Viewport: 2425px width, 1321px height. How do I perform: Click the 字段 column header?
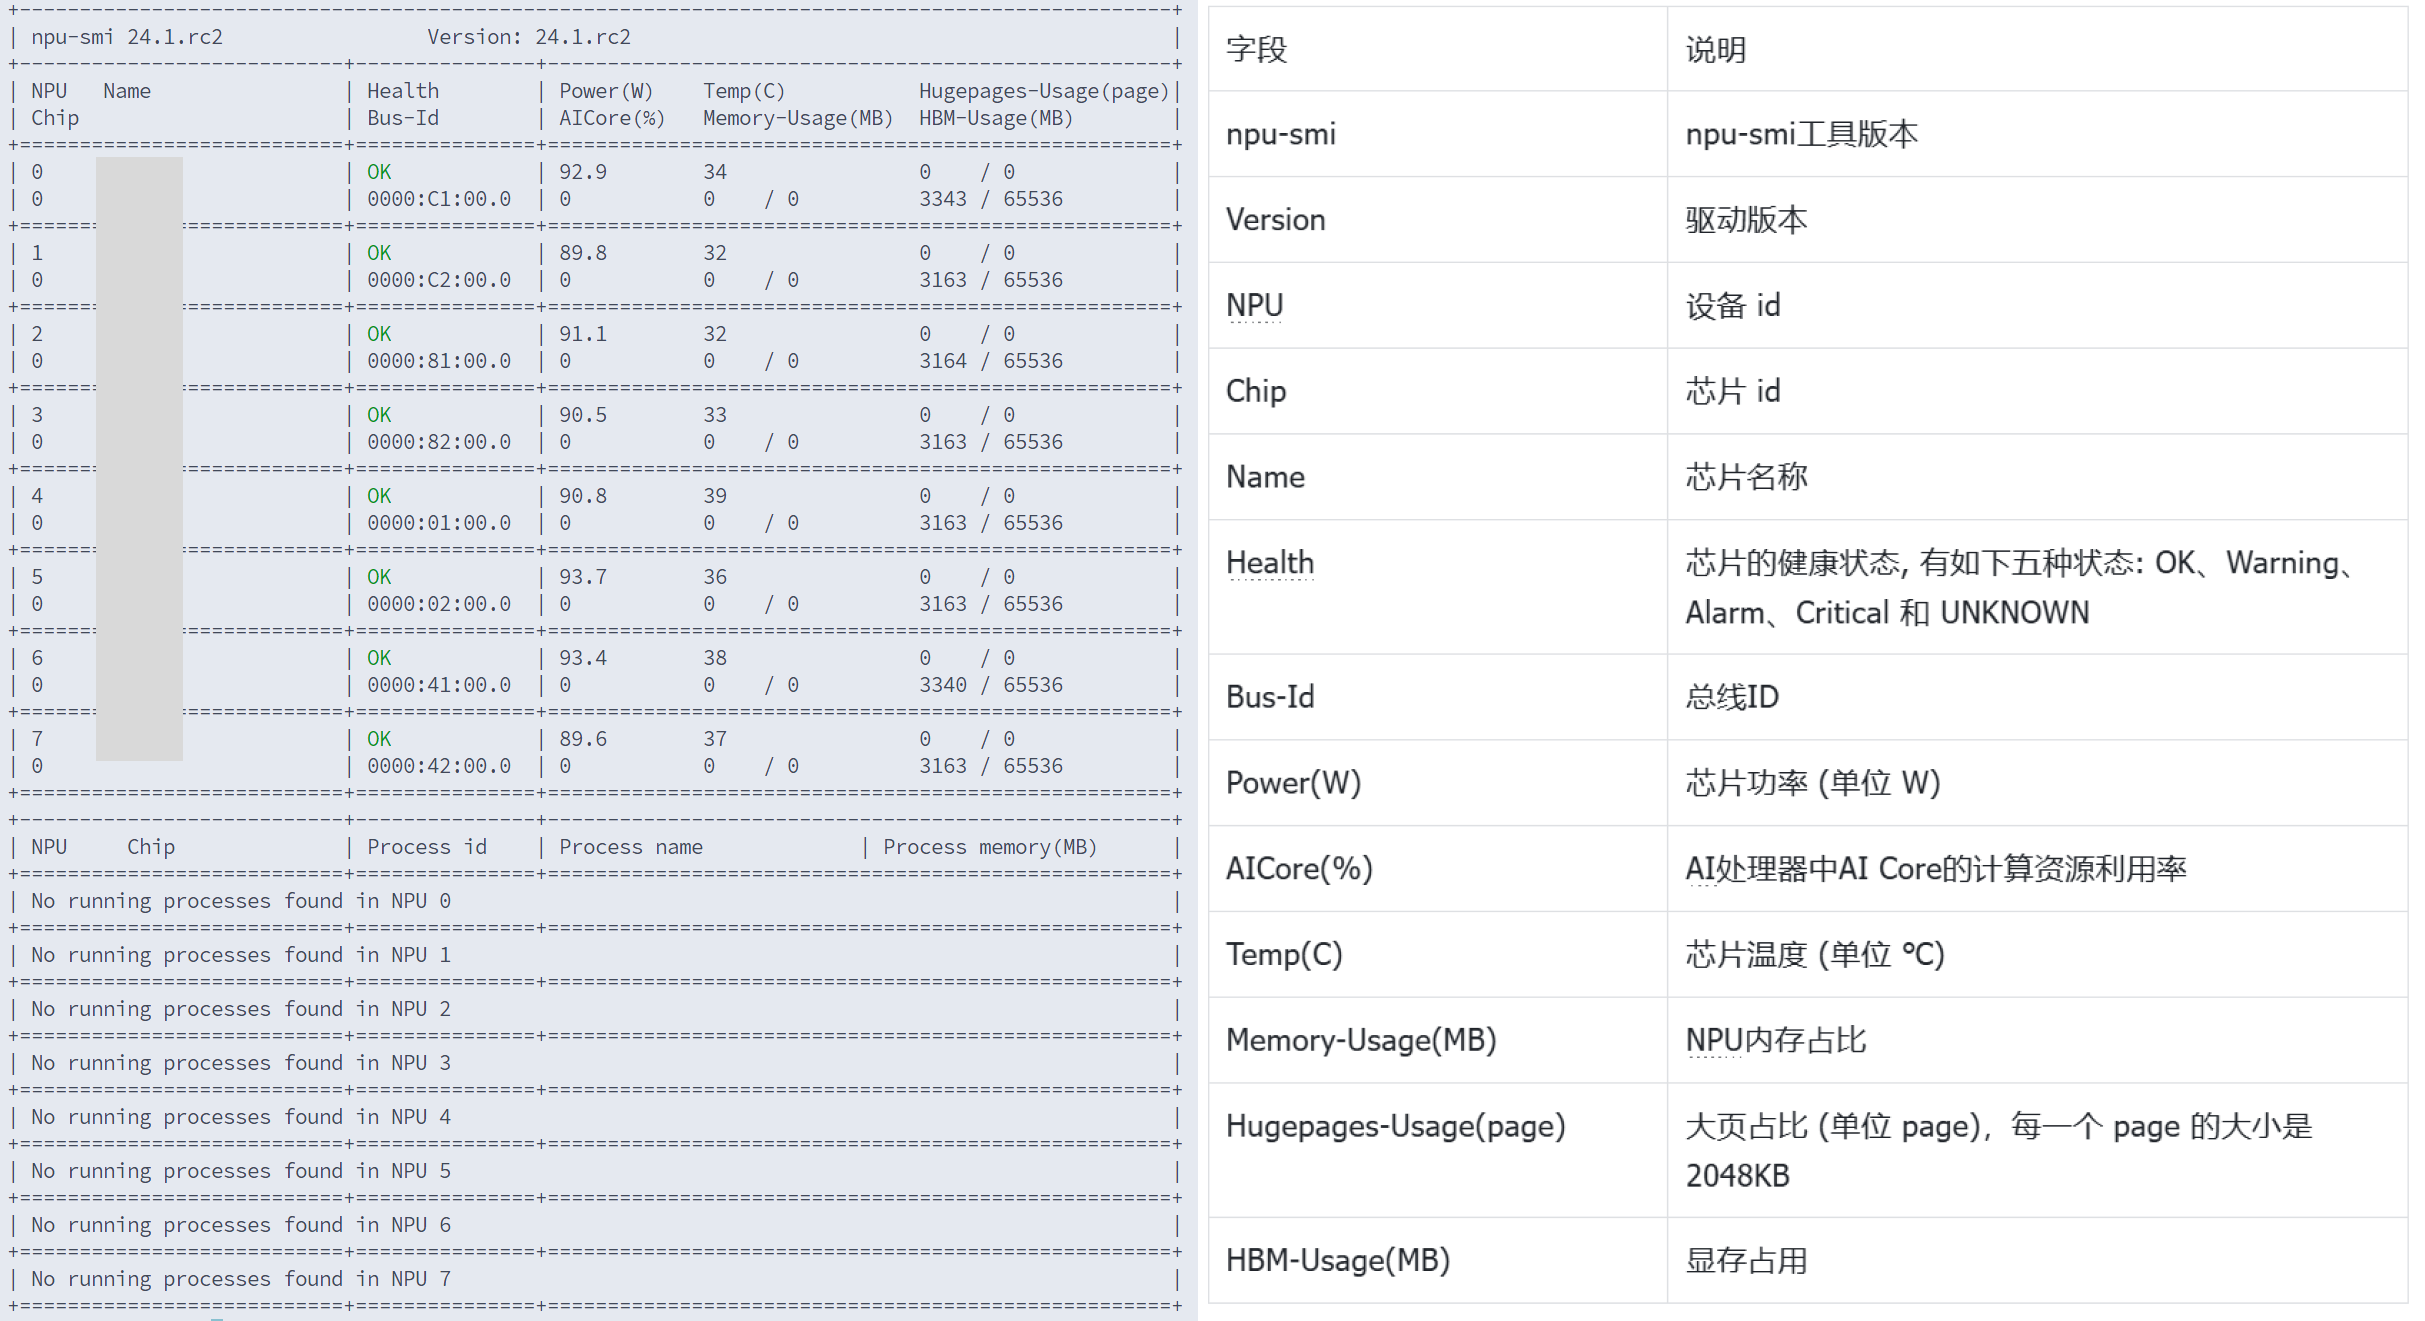coord(1256,50)
